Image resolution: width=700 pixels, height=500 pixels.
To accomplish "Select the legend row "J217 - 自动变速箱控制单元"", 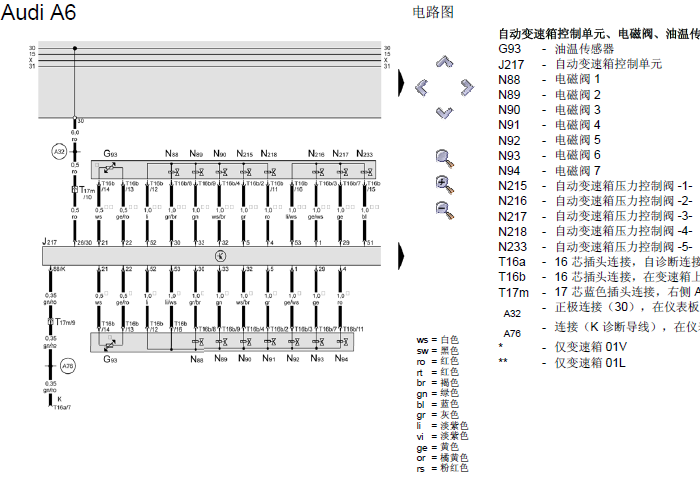I will [x=580, y=64].
